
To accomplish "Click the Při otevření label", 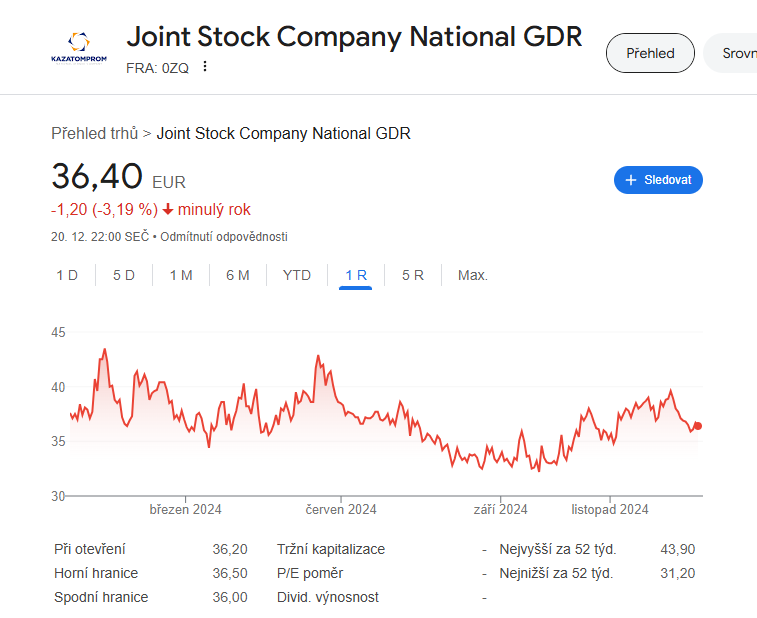I will [90, 549].
